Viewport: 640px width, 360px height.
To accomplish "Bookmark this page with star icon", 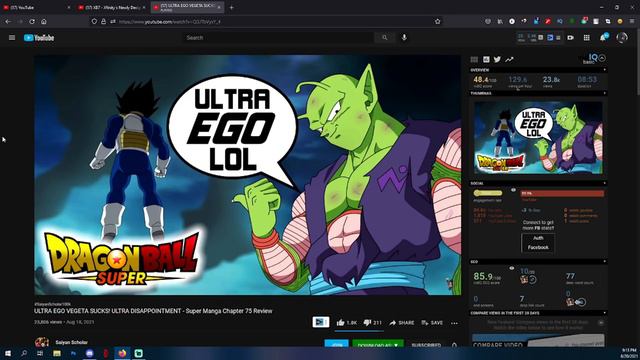I will (x=438, y=21).
